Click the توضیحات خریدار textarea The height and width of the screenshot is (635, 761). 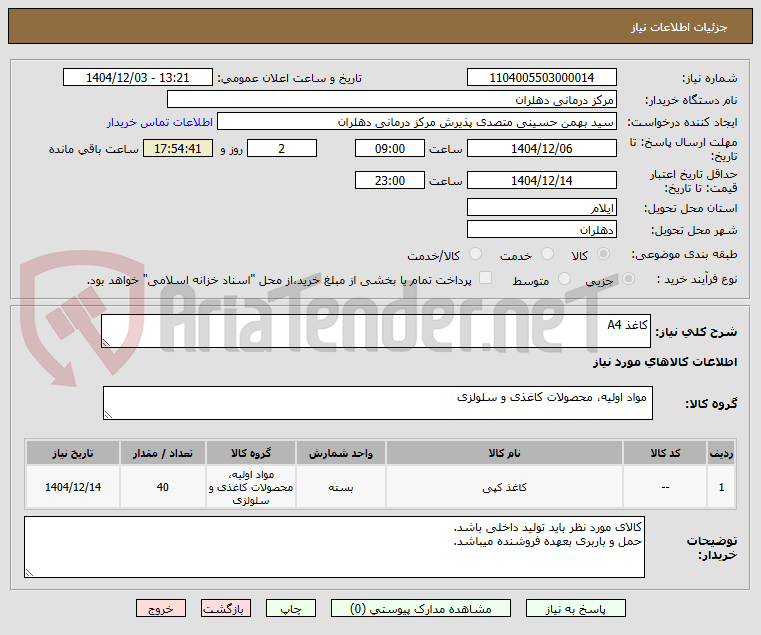334,547
